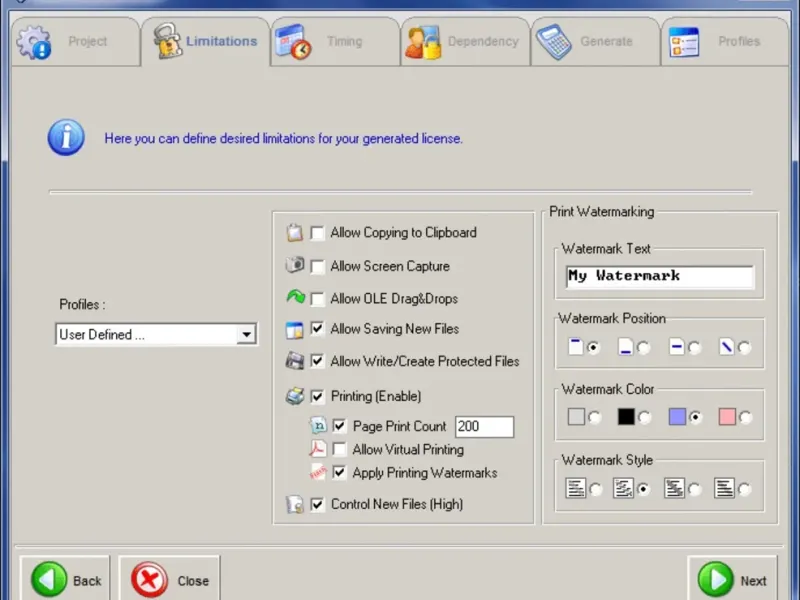Click the printer icon beside Printing (Enable)
Viewport: 800px width, 600px height.
click(x=295, y=396)
